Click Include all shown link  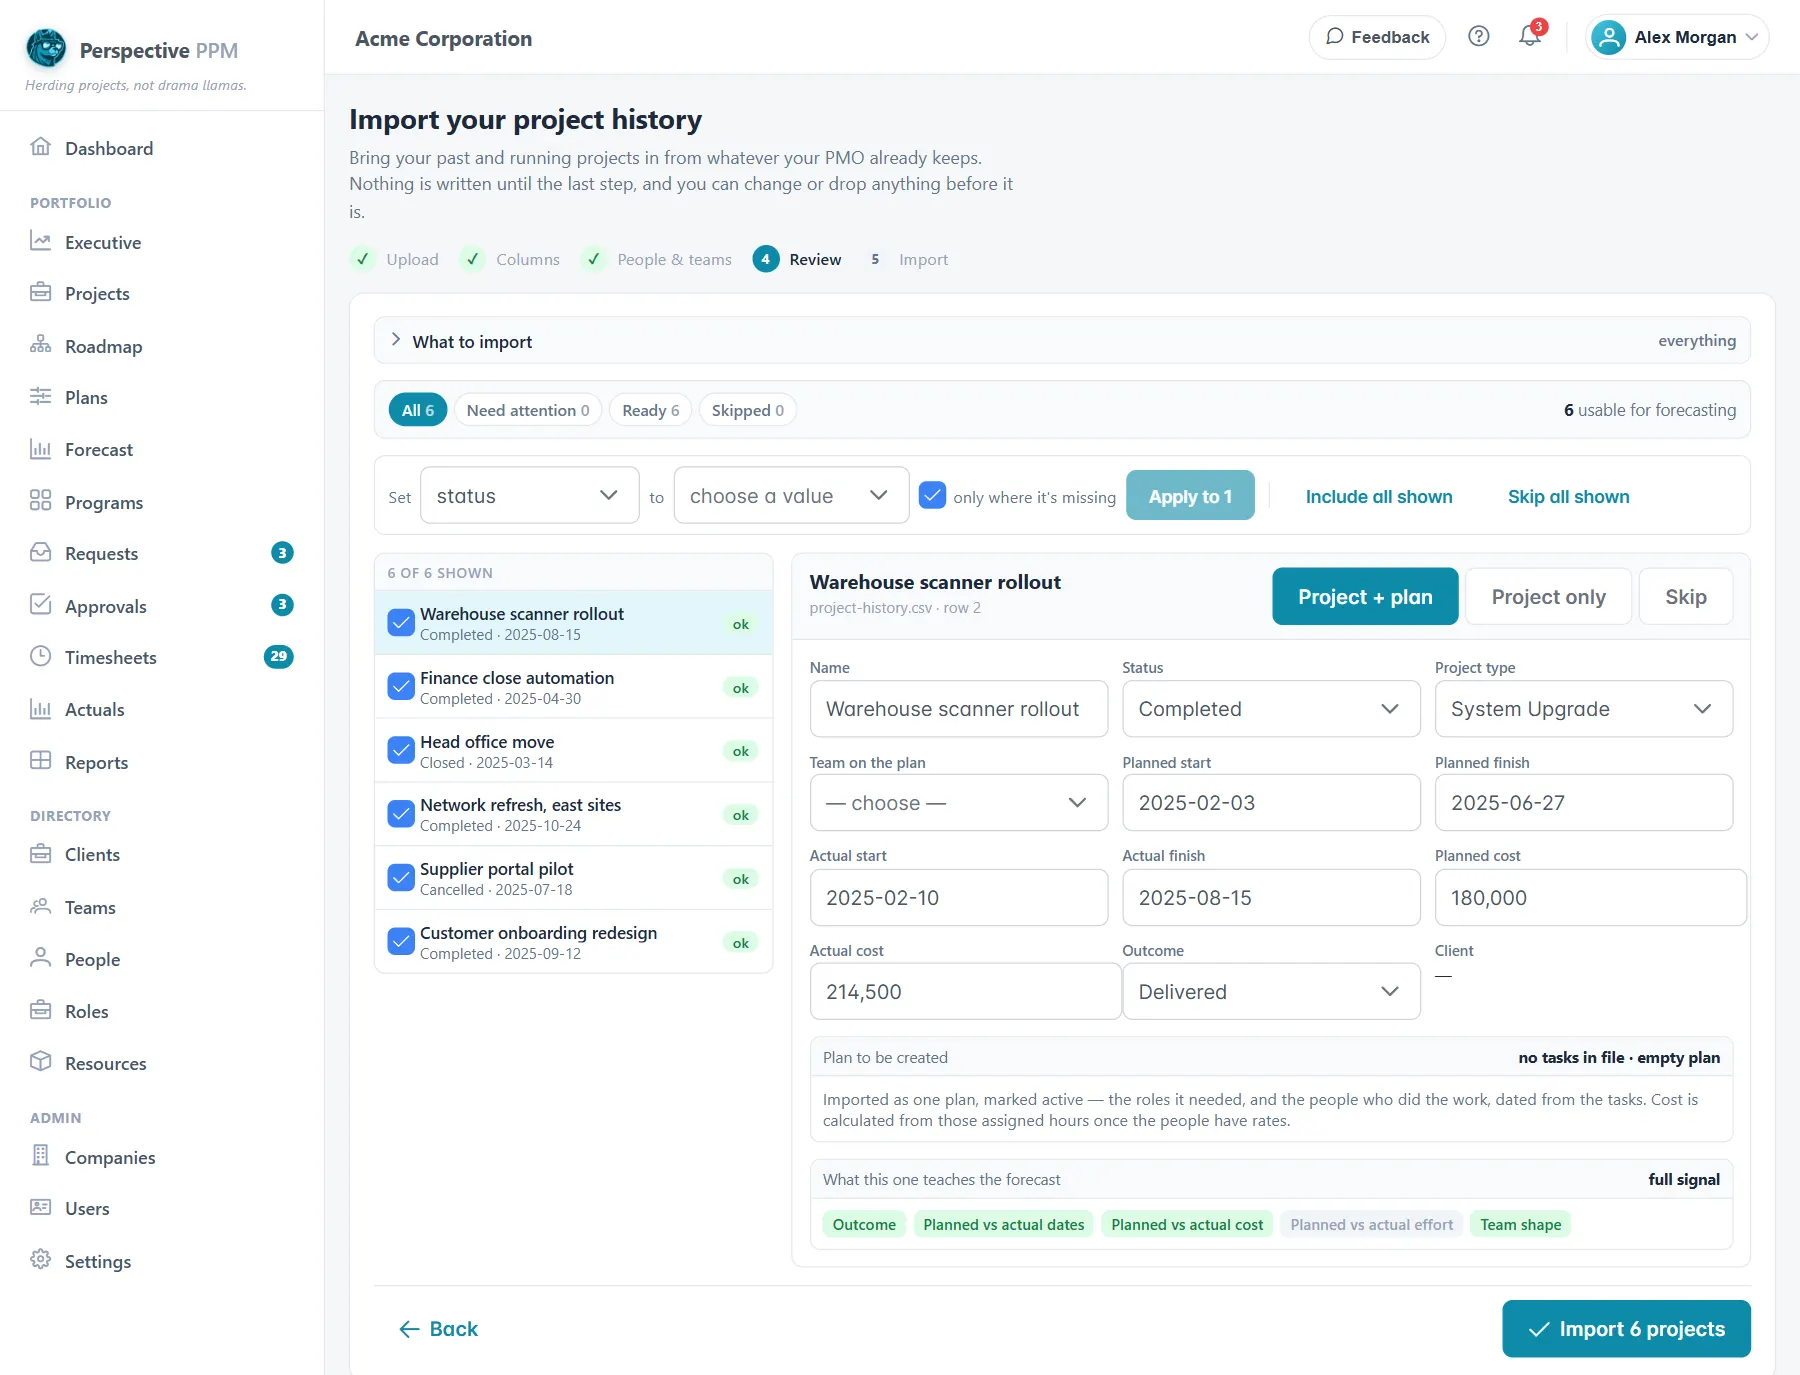pyautogui.click(x=1379, y=497)
